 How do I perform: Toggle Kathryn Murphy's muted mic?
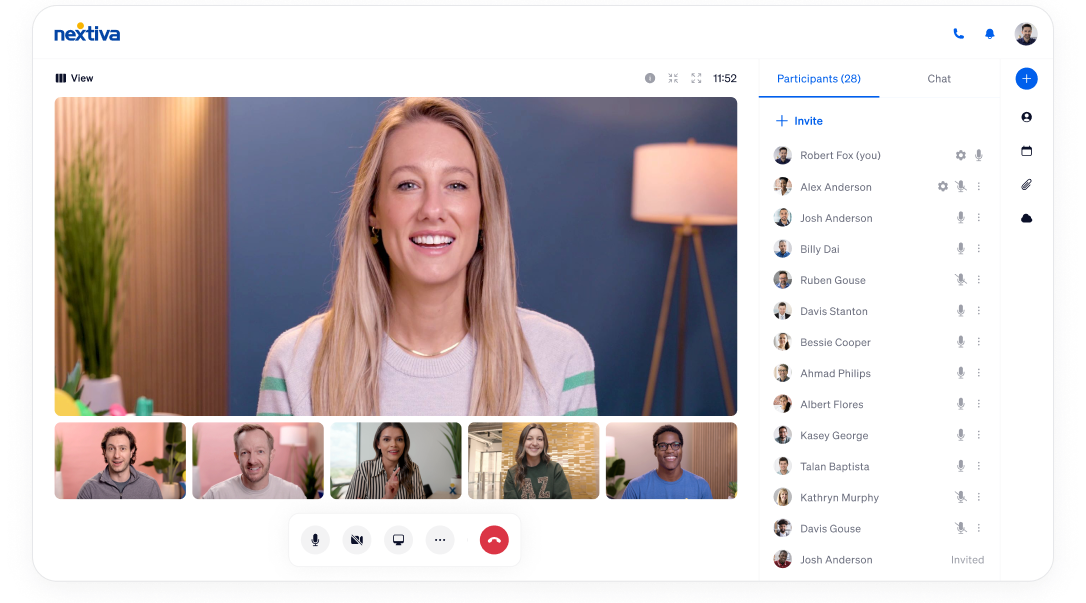[x=960, y=497]
